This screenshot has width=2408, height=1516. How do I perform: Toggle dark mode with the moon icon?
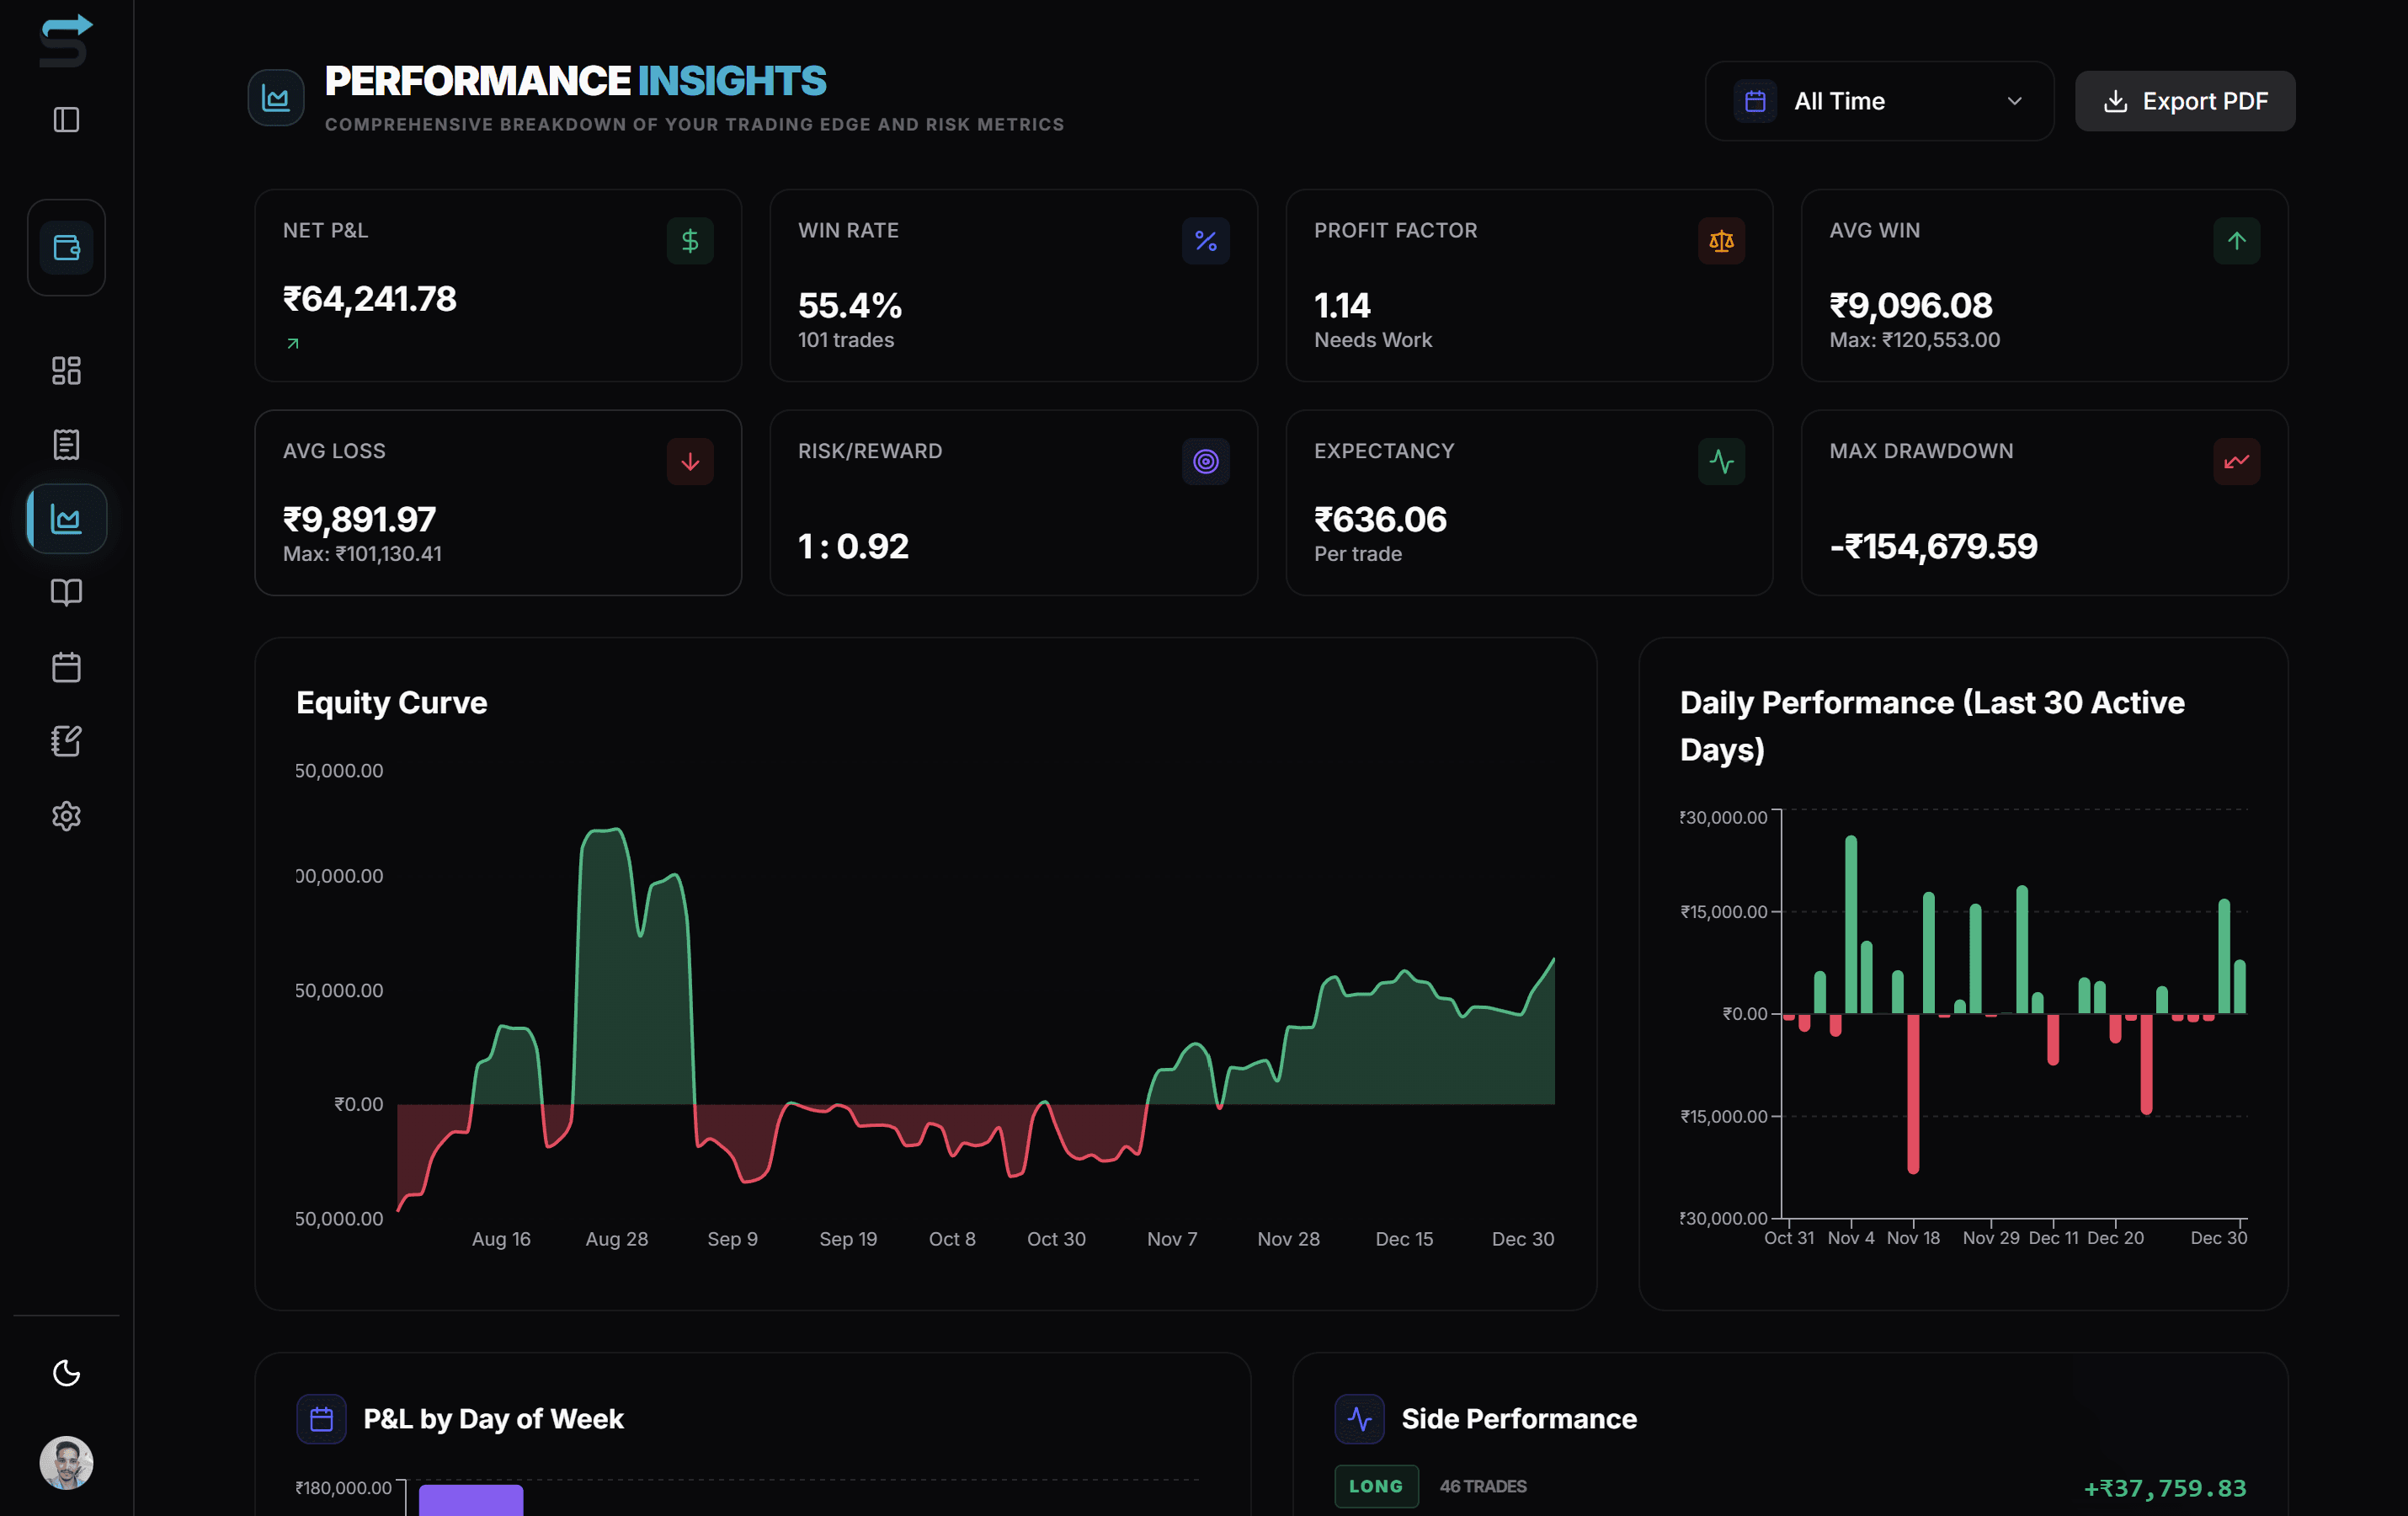click(66, 1374)
